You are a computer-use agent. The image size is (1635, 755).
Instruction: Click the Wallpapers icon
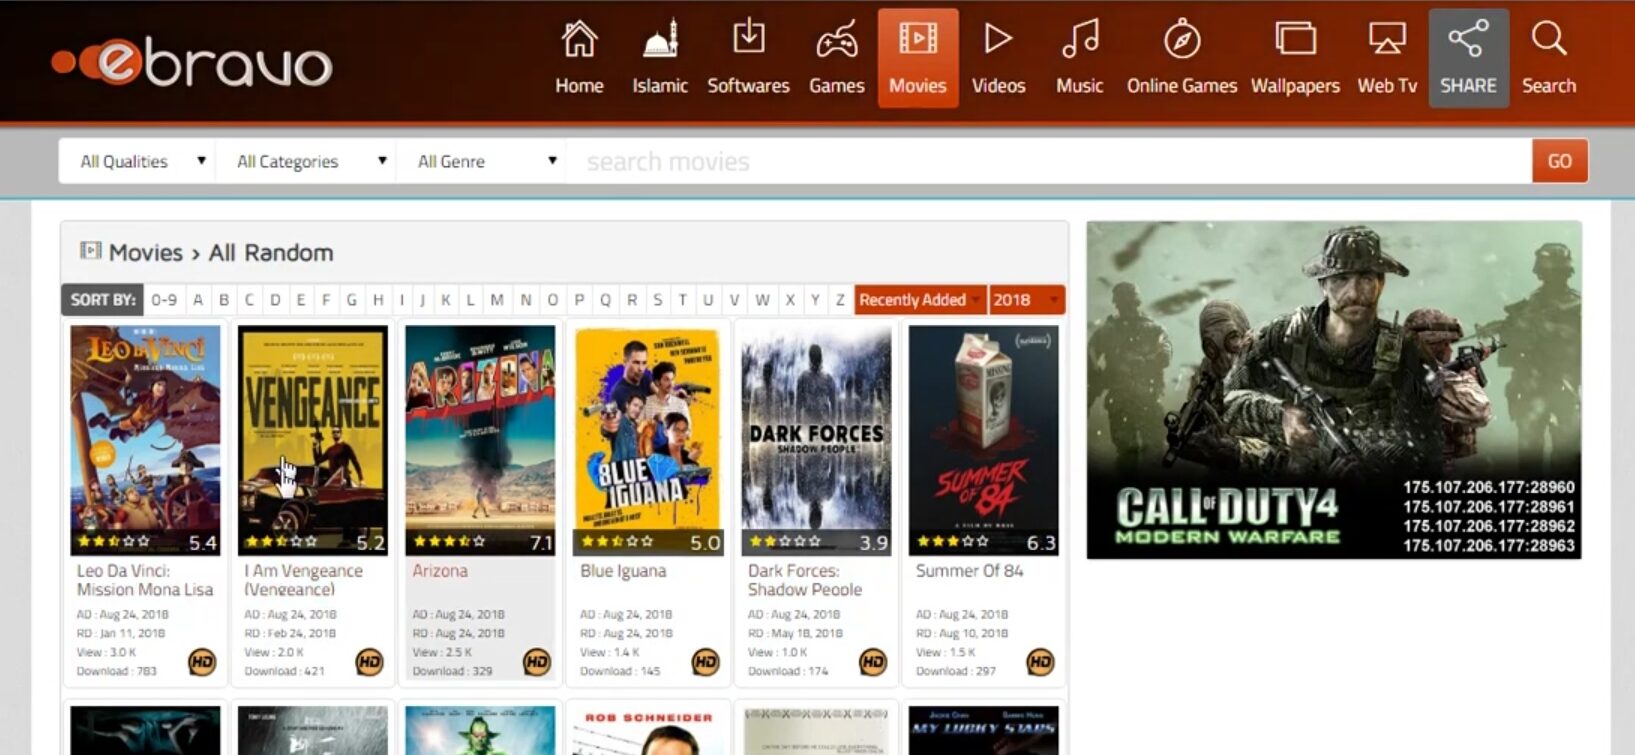[1295, 39]
